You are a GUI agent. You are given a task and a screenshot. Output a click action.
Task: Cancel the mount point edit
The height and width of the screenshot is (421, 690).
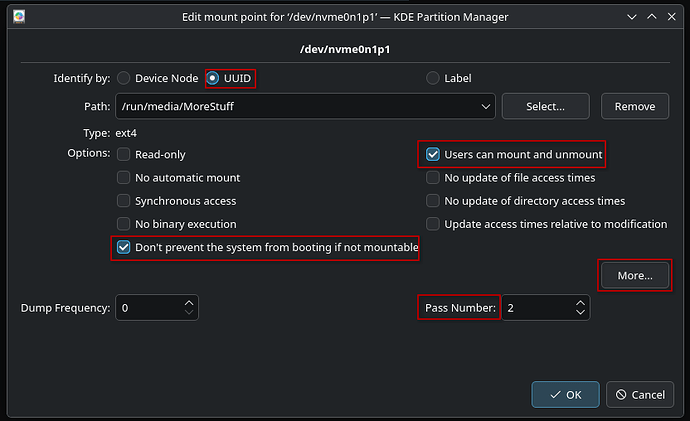640,395
